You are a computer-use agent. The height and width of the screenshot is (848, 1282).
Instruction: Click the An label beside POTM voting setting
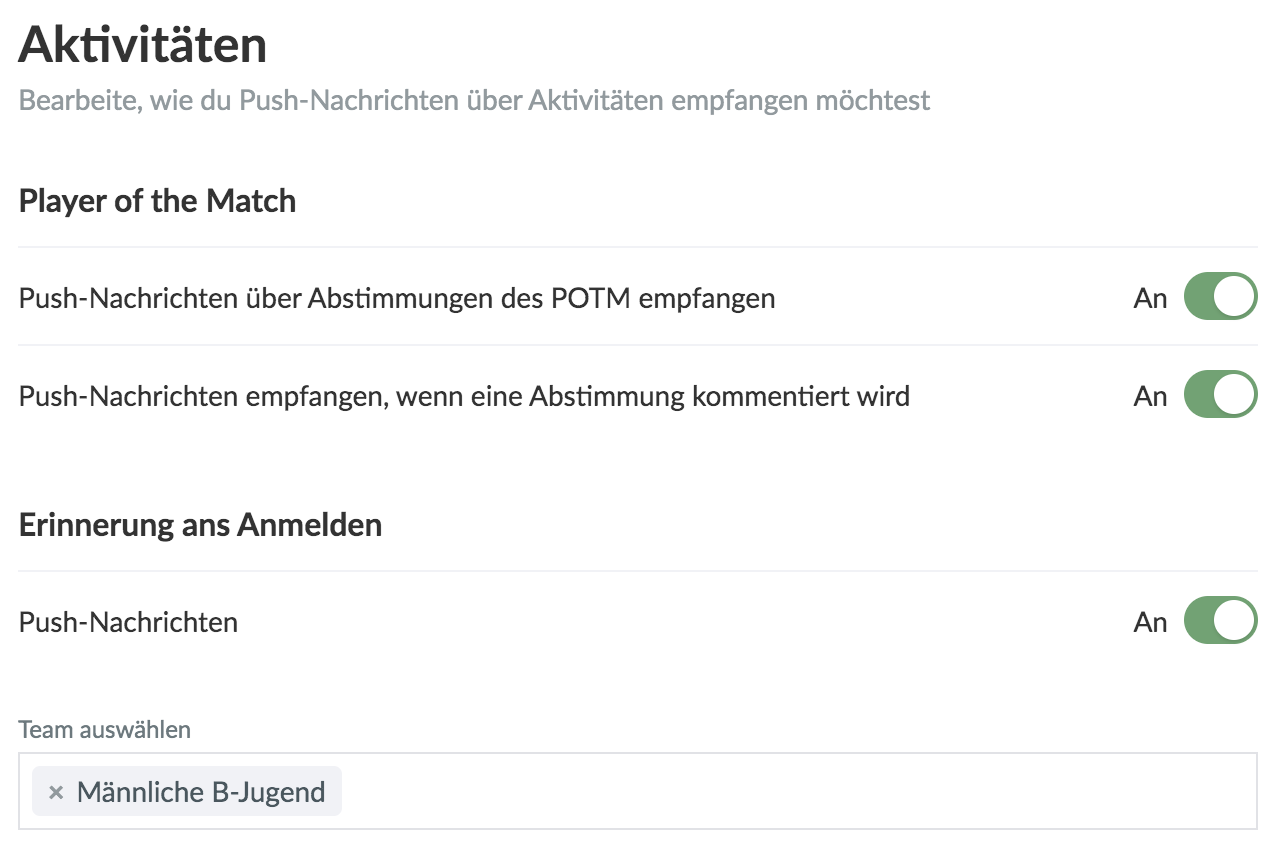(1150, 298)
